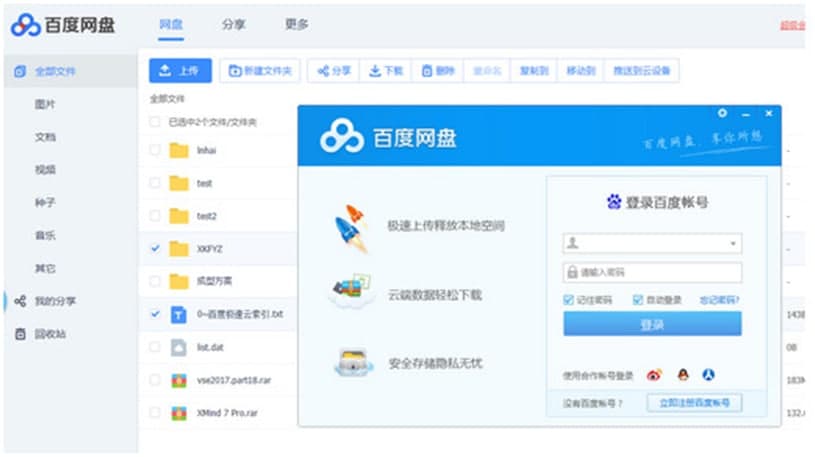Viewport: 815px width, 457px height.
Task: Check the lnhai folder checkbox
Action: click(x=154, y=150)
